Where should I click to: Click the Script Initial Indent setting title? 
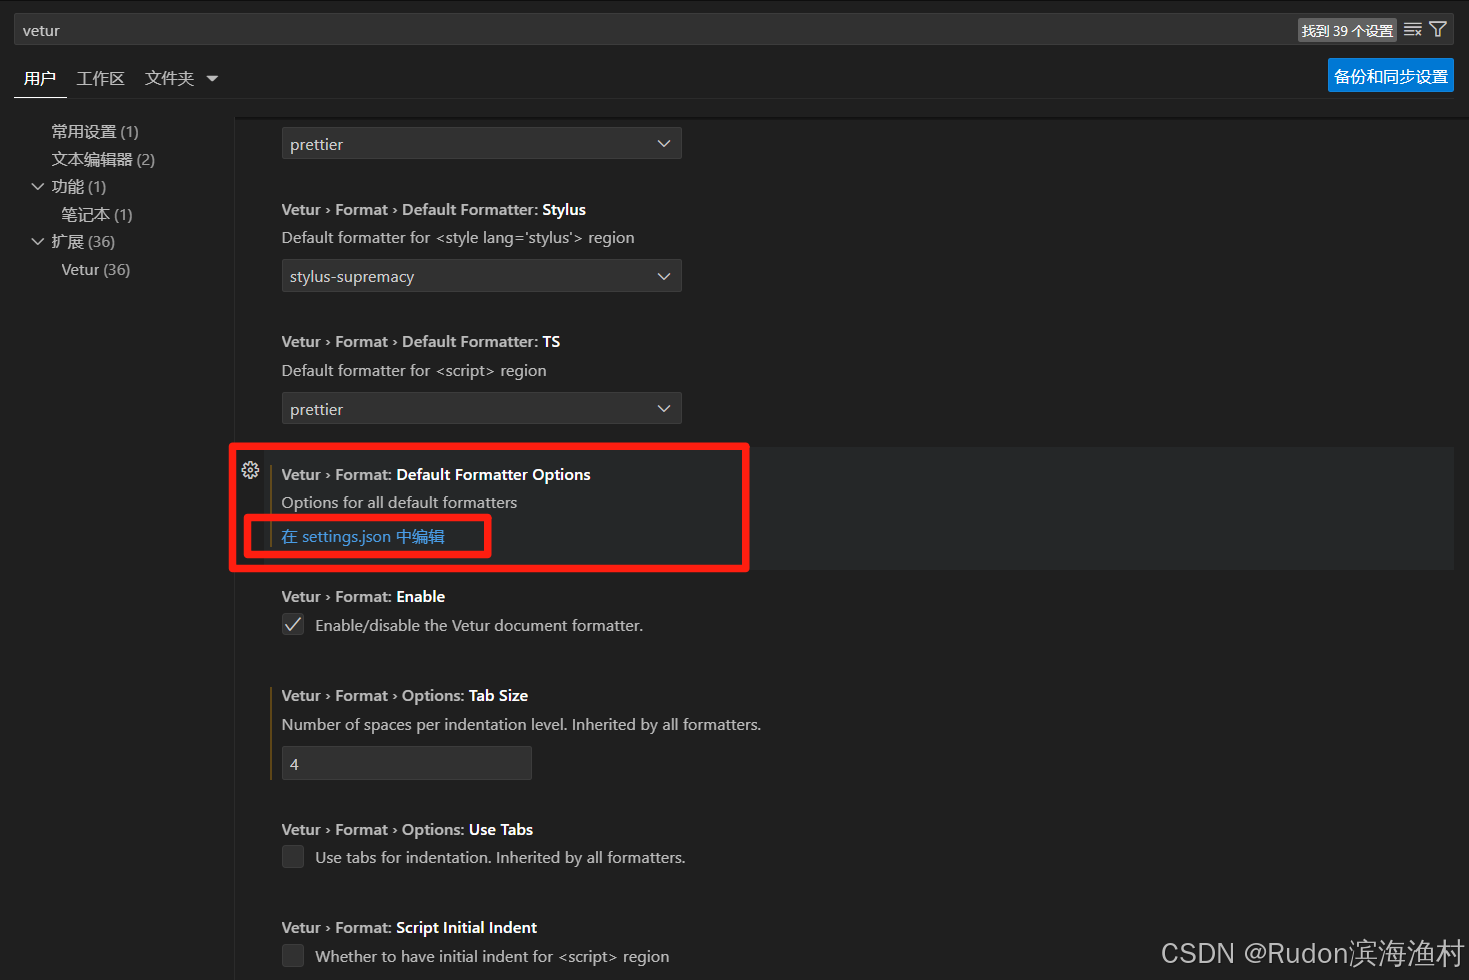pos(409,928)
